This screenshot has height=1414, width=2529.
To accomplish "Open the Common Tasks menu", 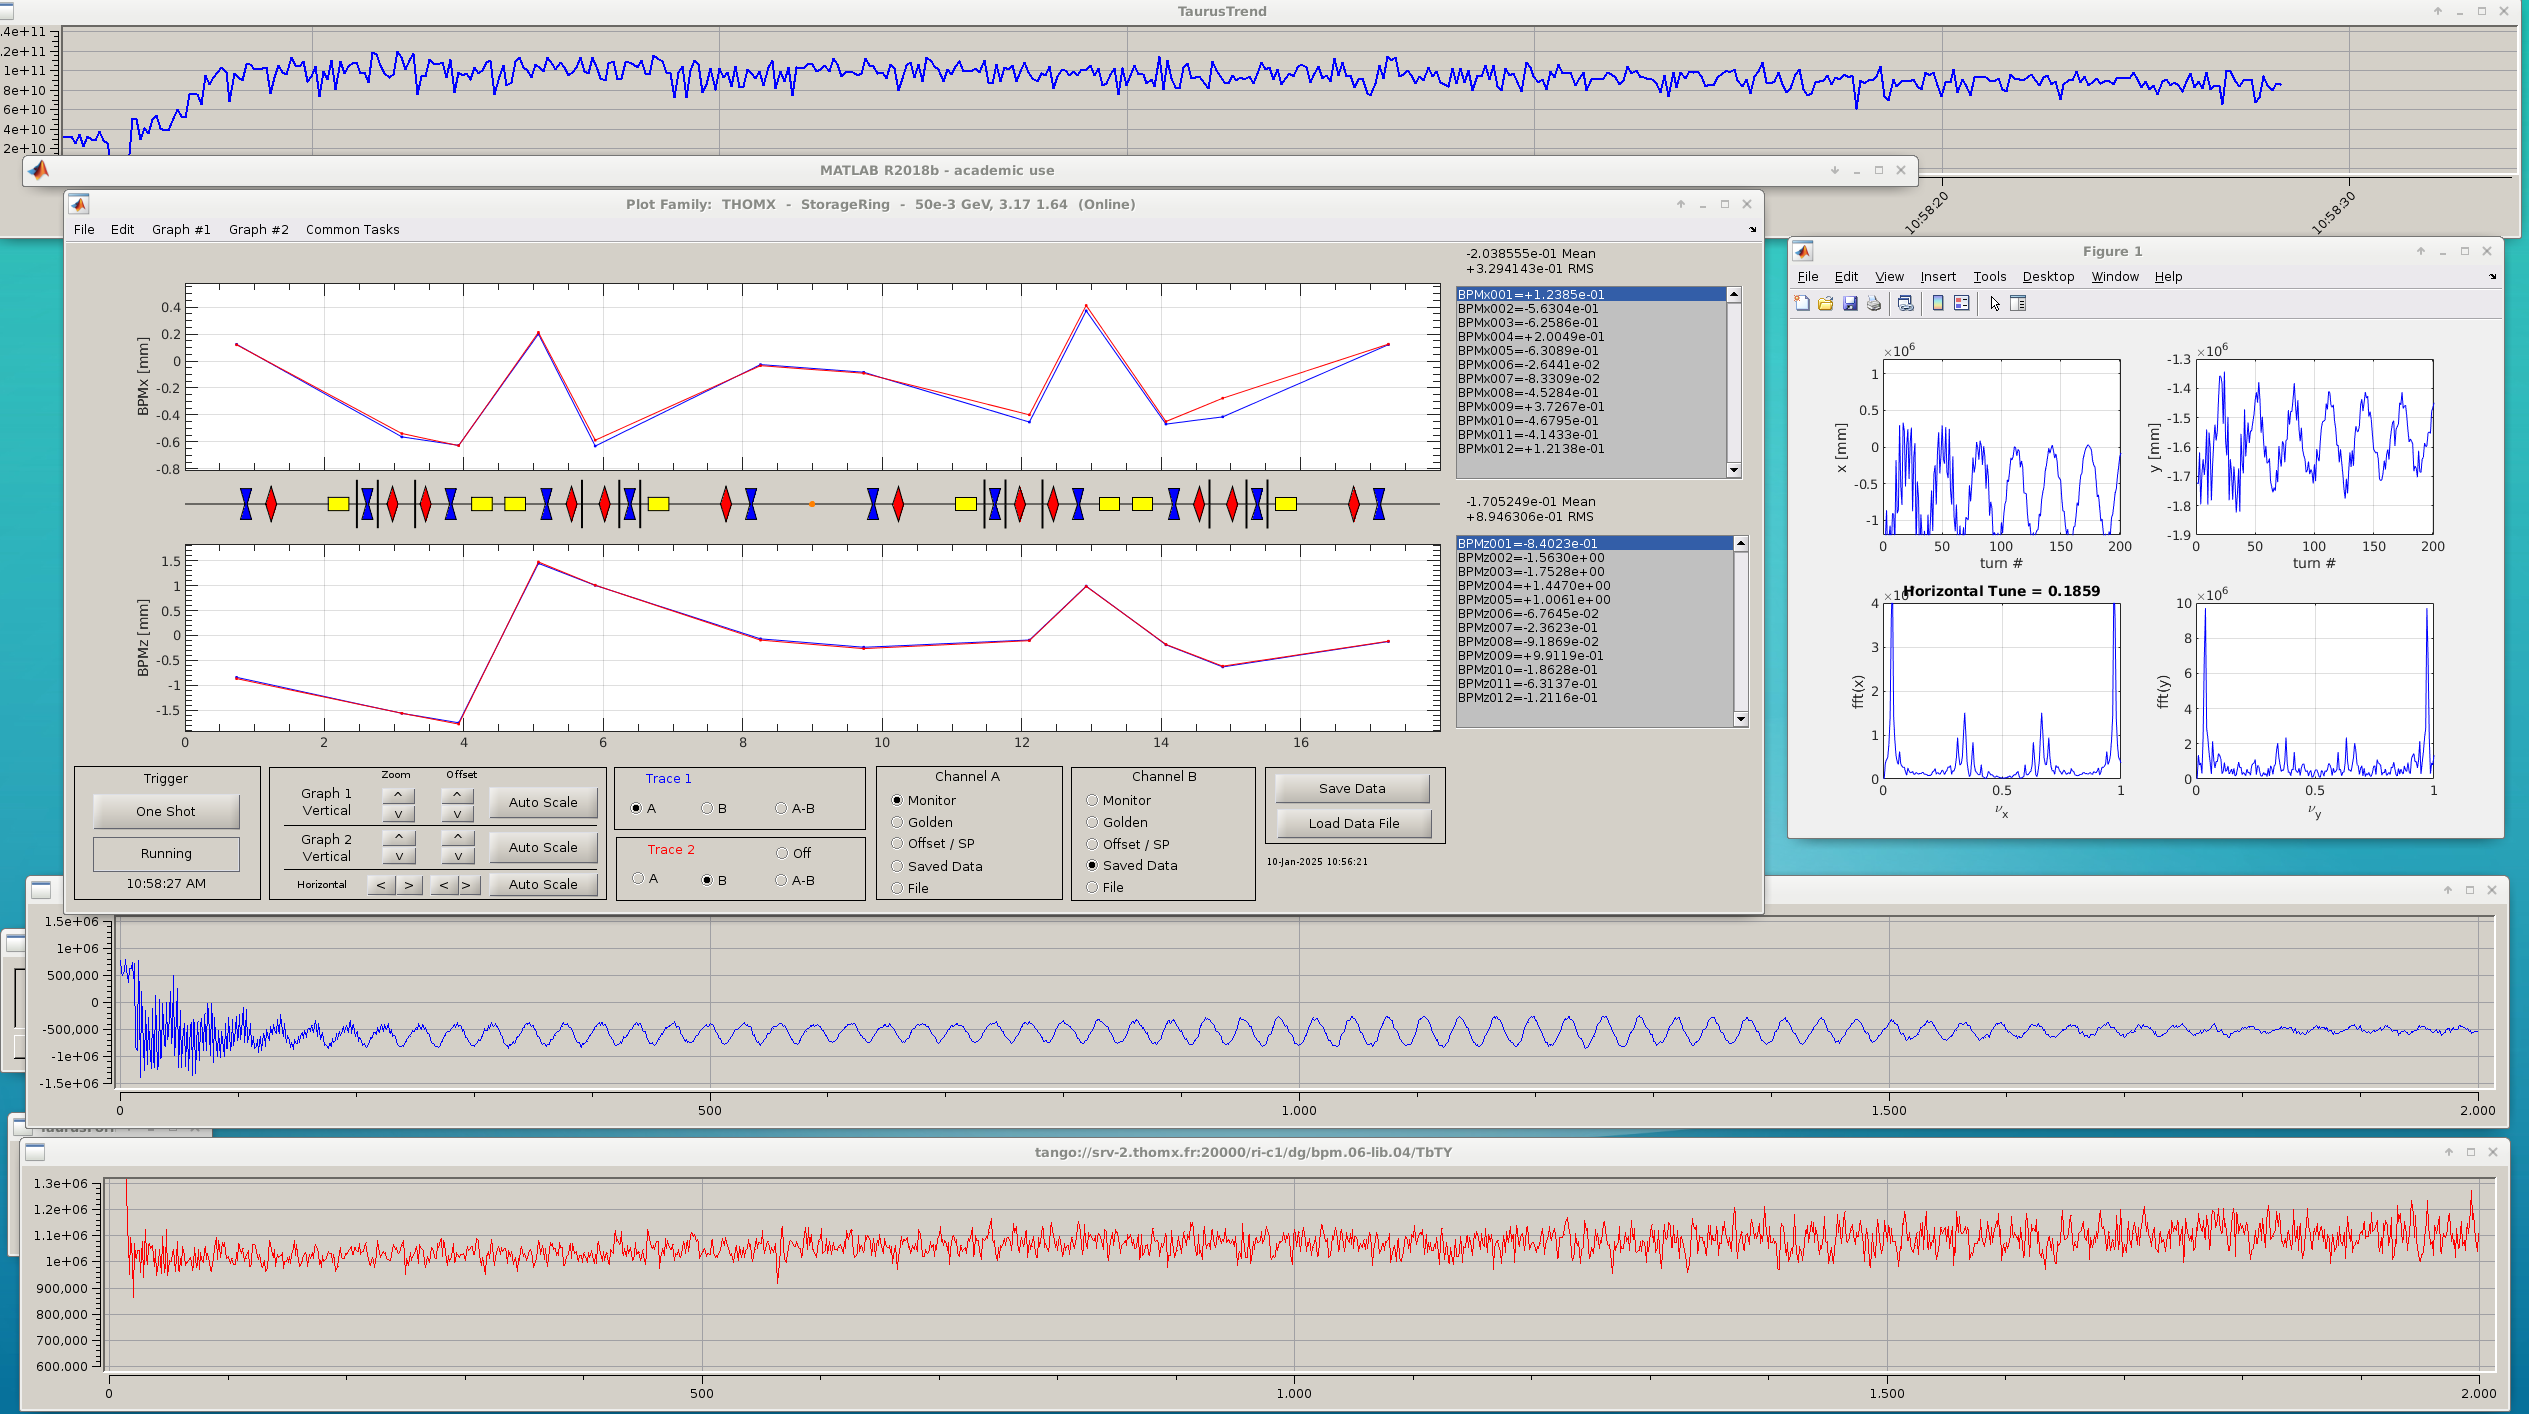I will tap(352, 230).
